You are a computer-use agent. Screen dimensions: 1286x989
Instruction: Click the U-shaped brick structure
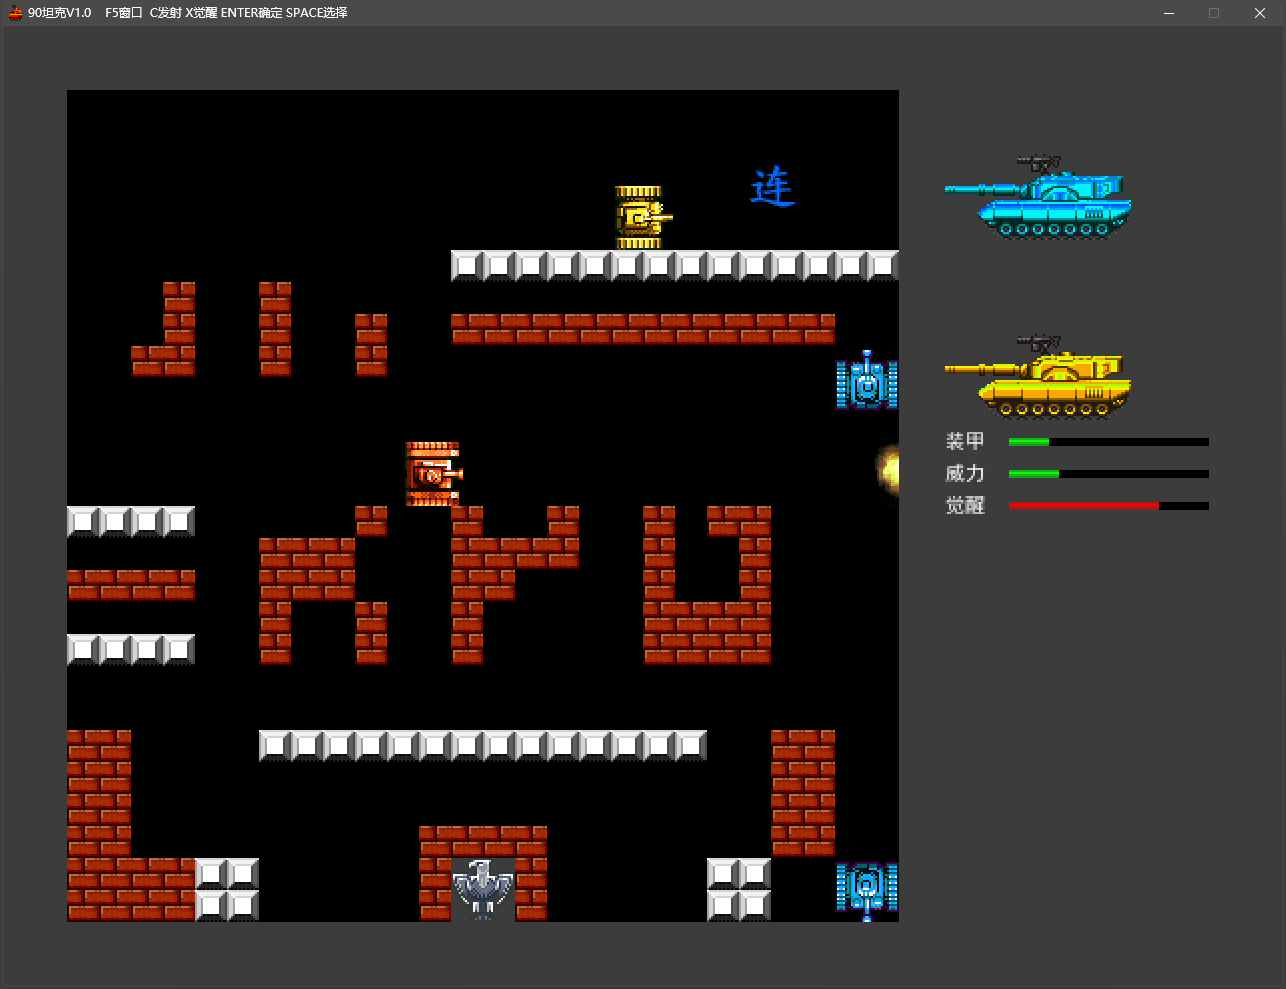pos(707,585)
